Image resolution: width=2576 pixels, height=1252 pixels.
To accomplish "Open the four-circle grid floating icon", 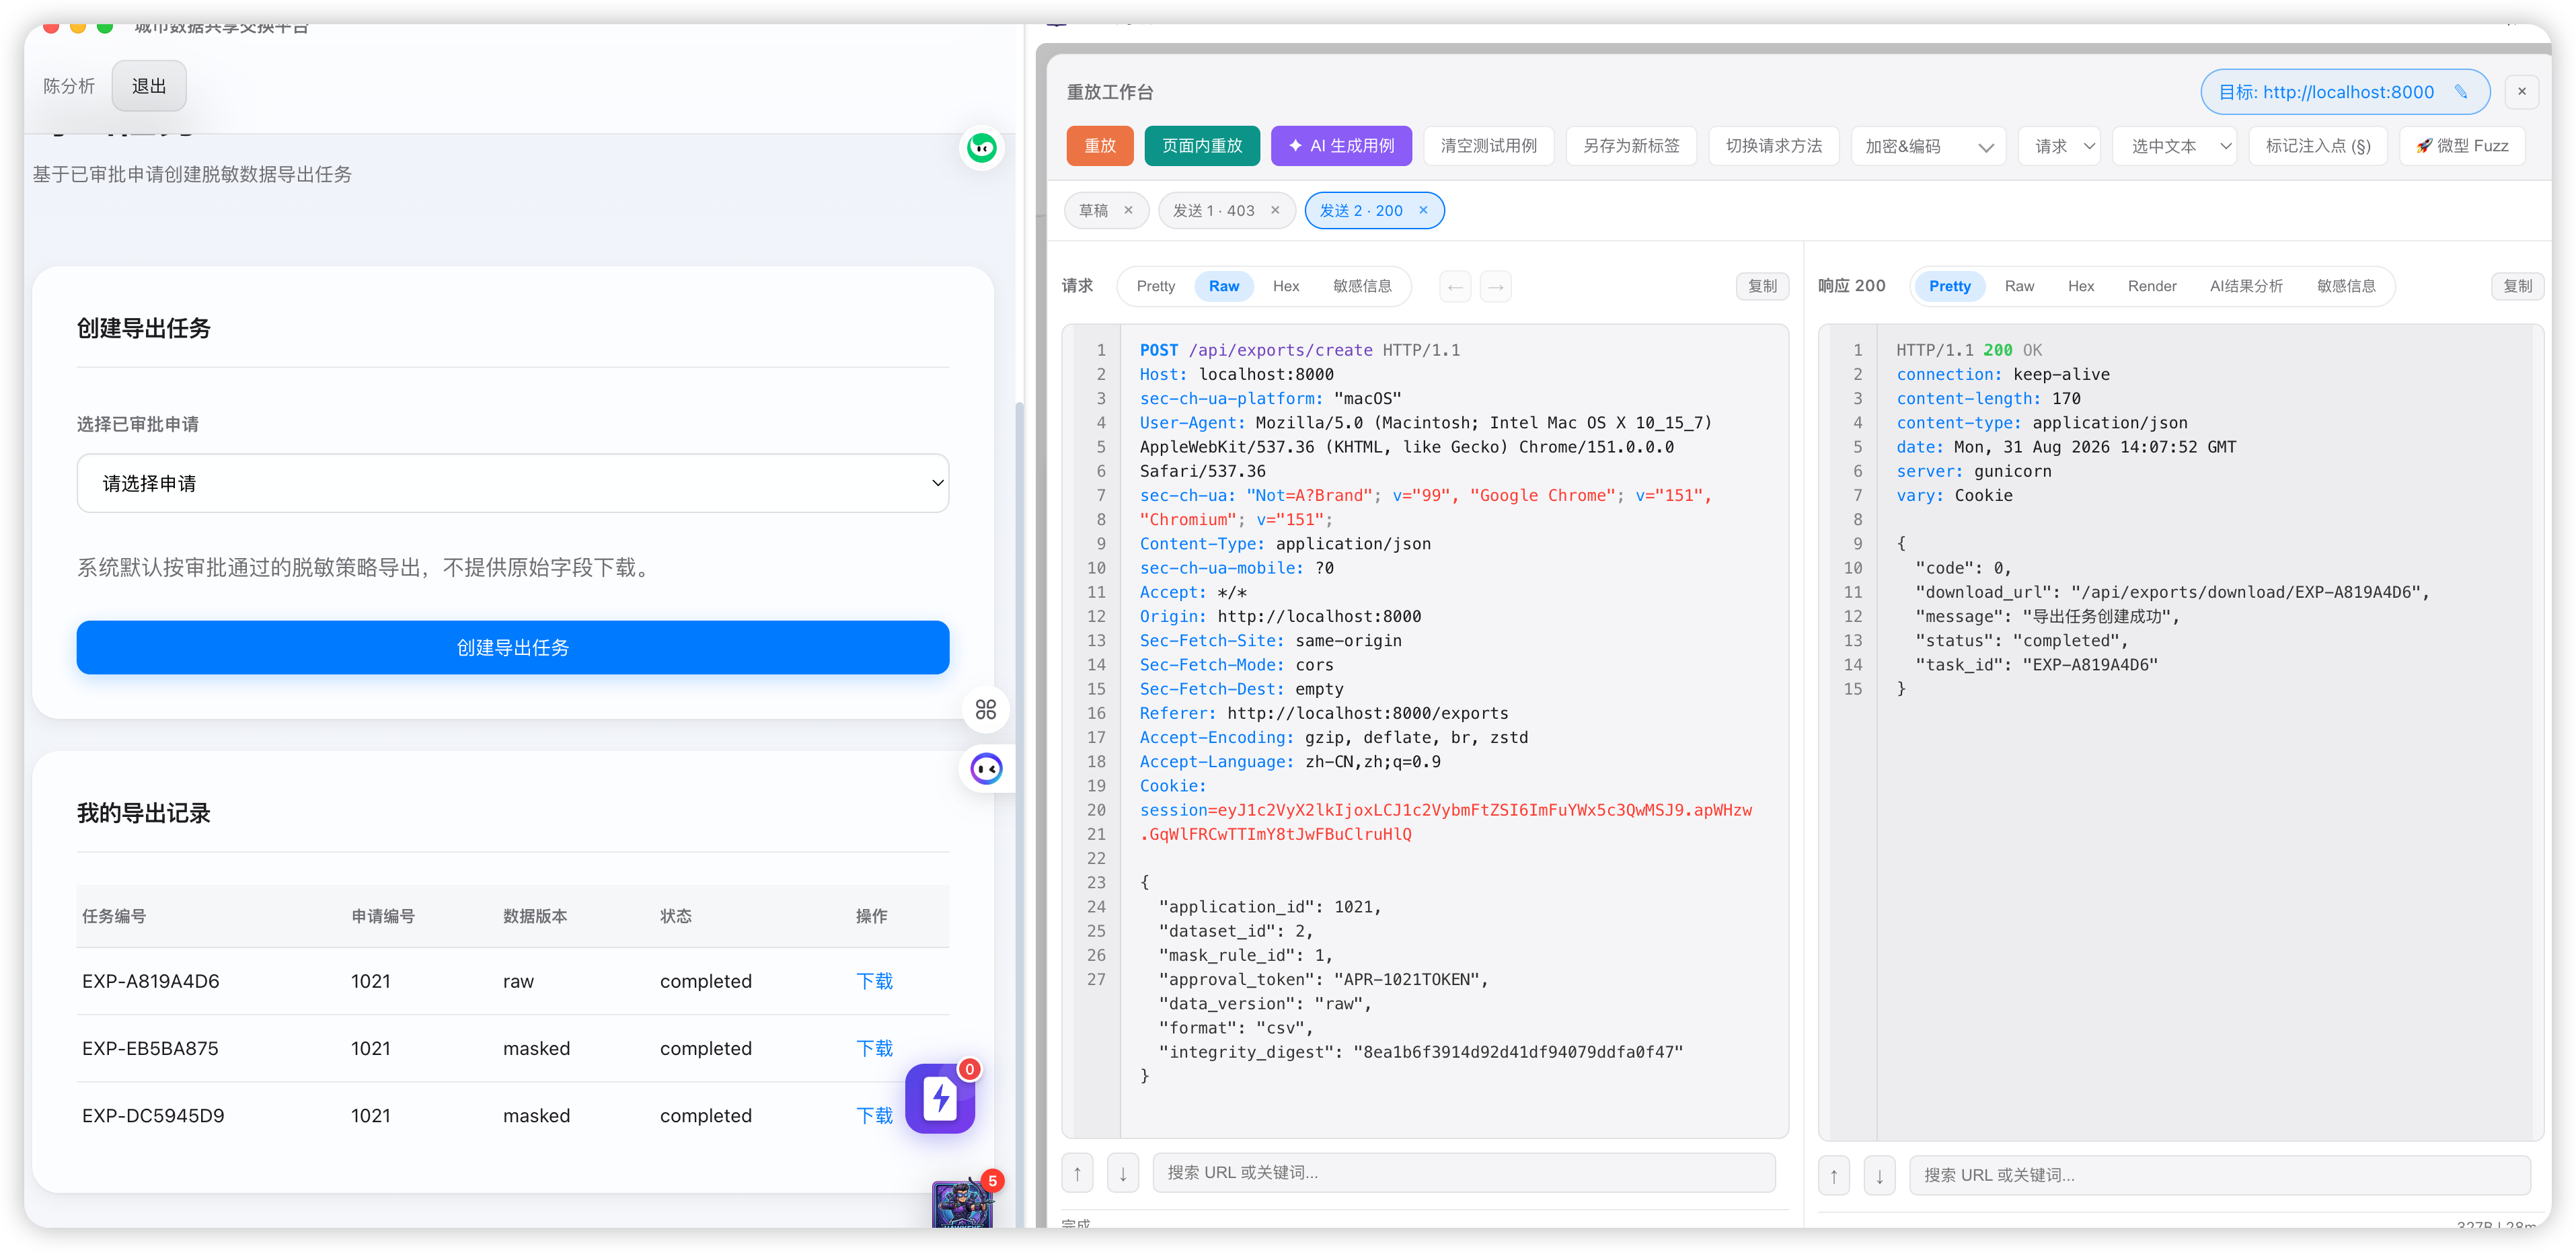I will coord(985,709).
